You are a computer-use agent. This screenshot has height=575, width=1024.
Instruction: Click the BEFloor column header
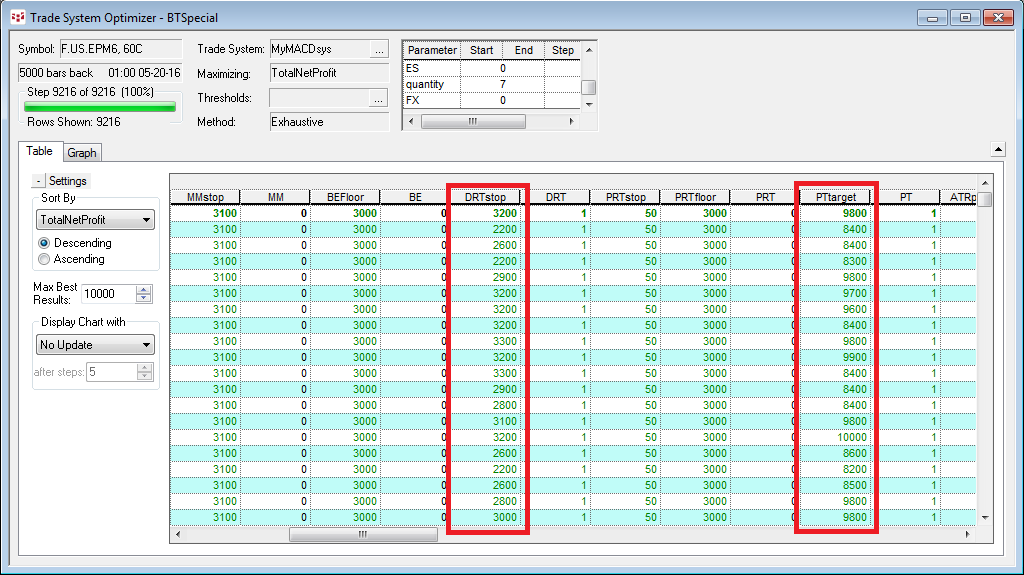pyautogui.click(x=345, y=197)
